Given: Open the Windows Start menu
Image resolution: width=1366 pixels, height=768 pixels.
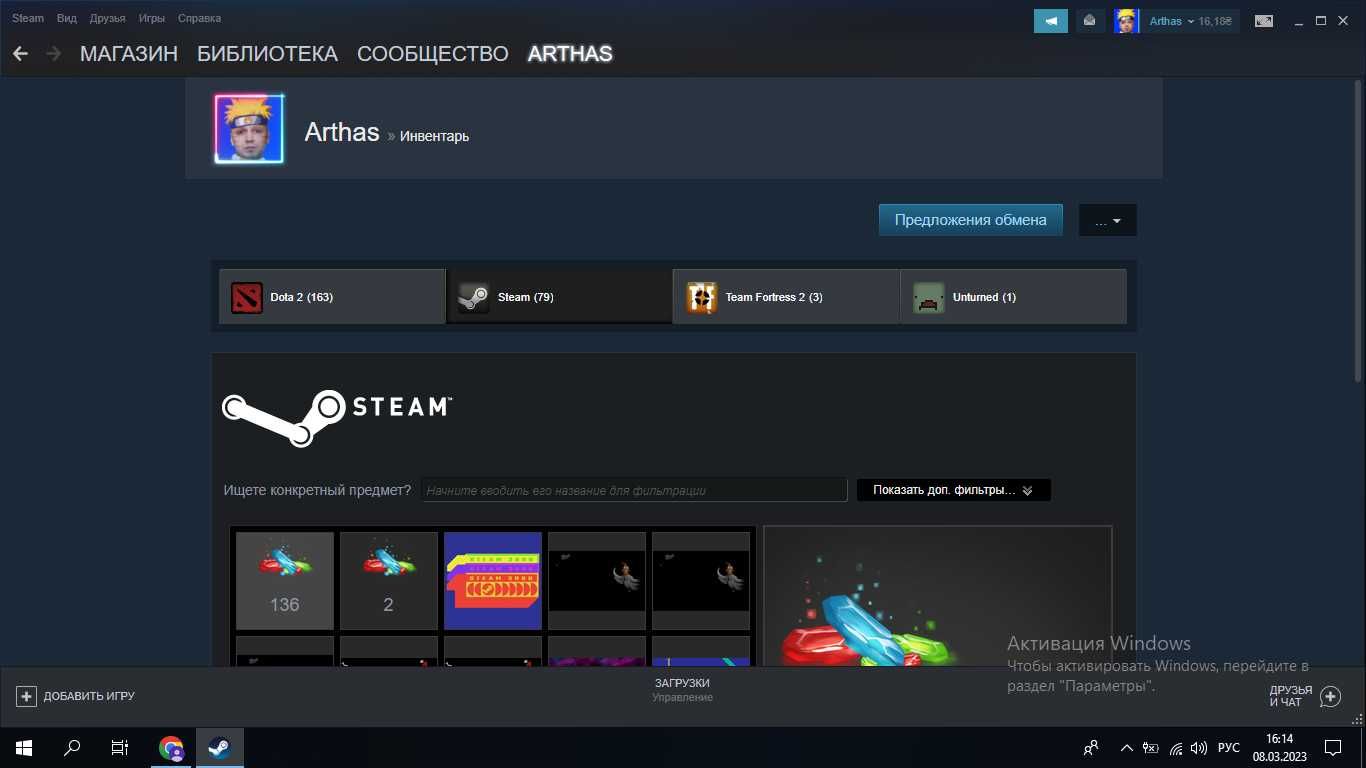Looking at the screenshot, I should pos(24,748).
